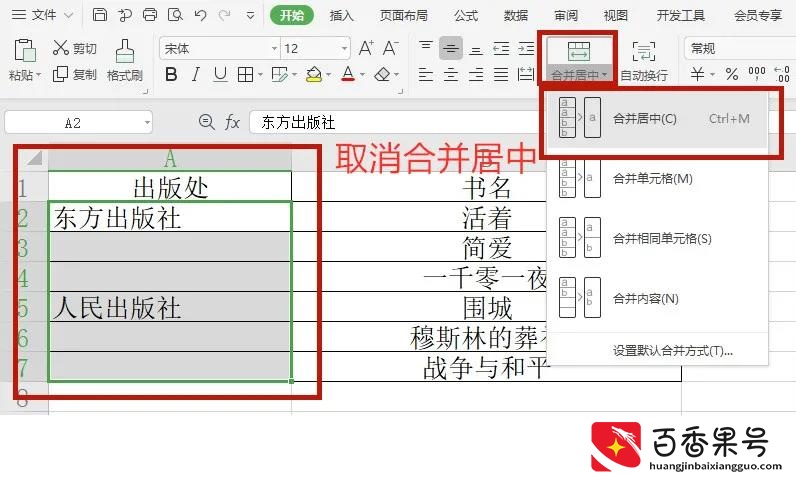The width and height of the screenshot is (796, 477).
Task: Click the 粘贴 paste button
Action: coord(24,60)
